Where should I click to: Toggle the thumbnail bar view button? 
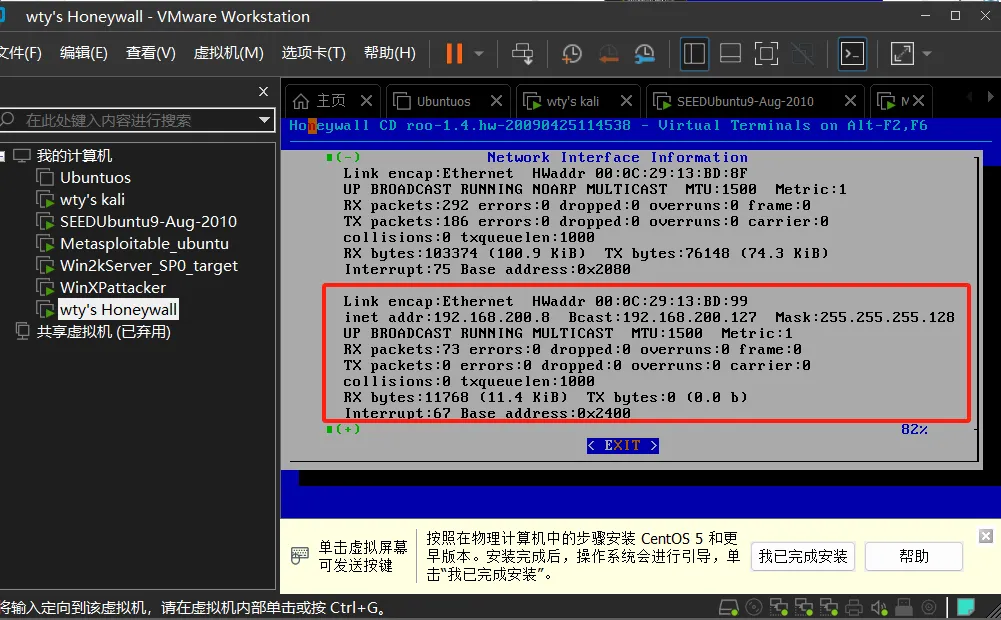[730, 54]
